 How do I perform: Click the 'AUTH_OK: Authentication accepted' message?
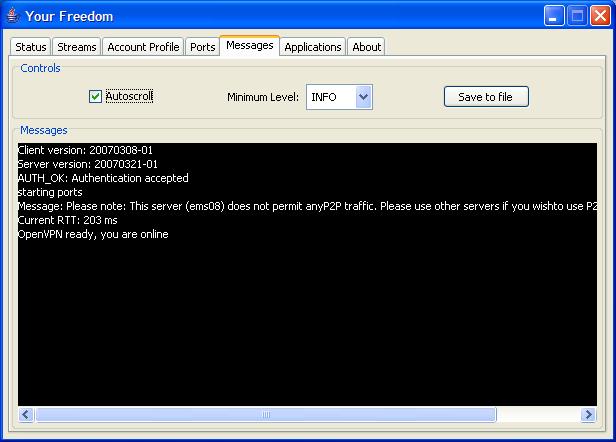[x=103, y=178]
